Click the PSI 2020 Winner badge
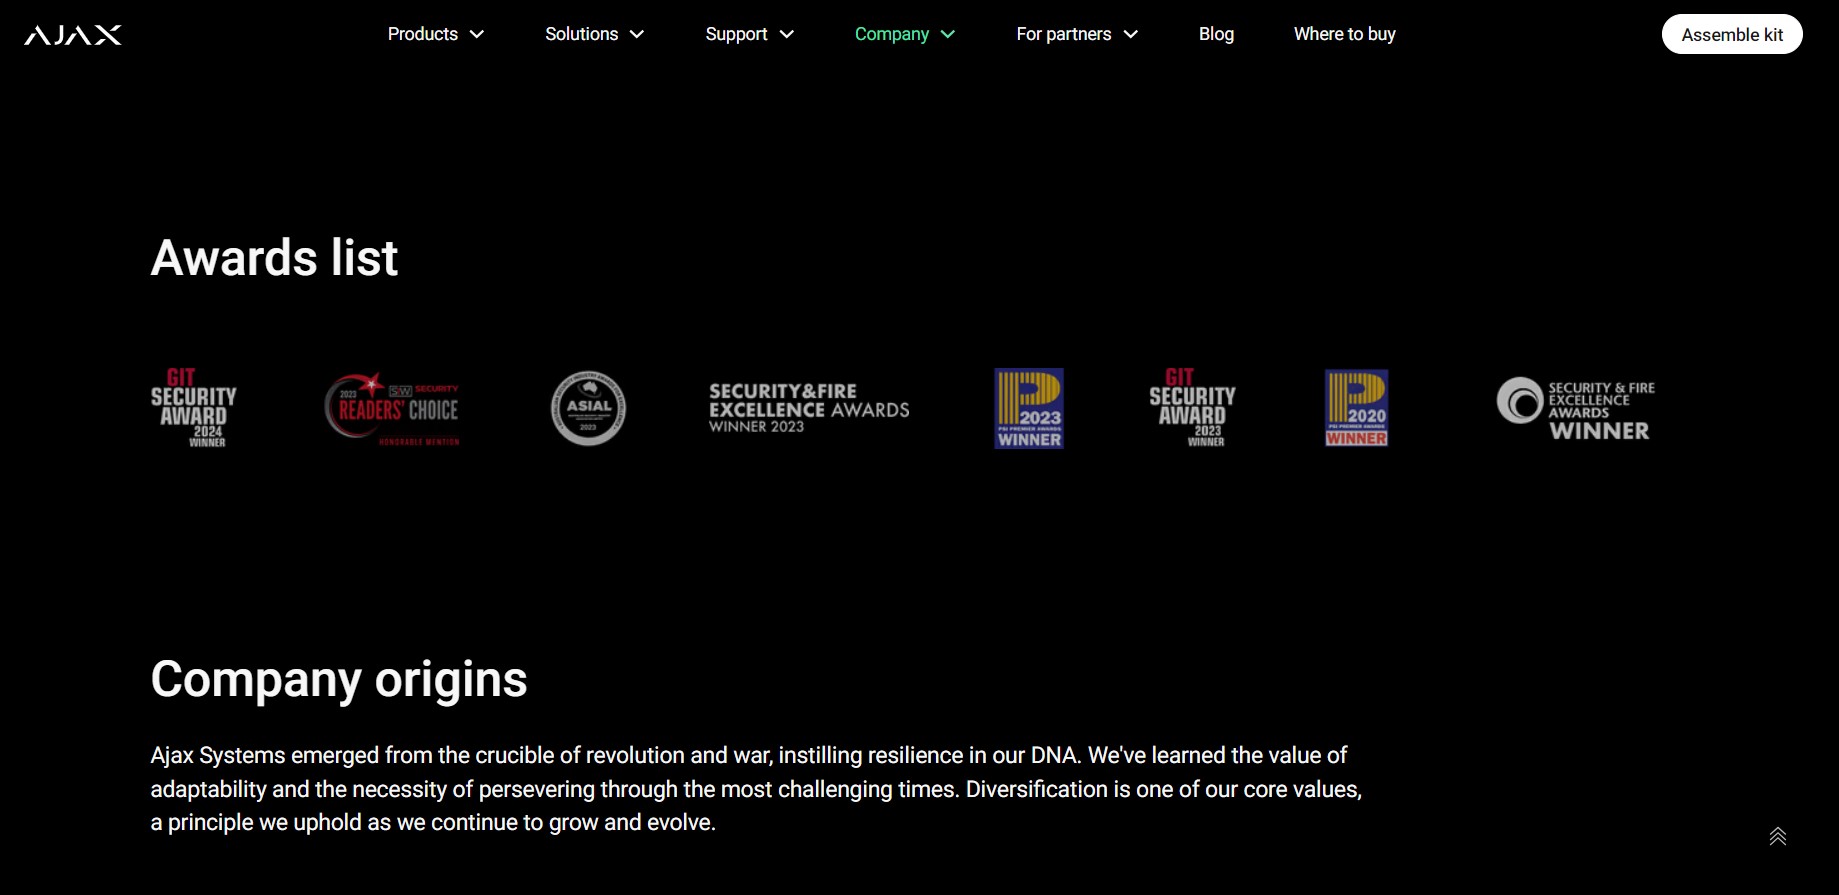1839x895 pixels. coord(1356,408)
